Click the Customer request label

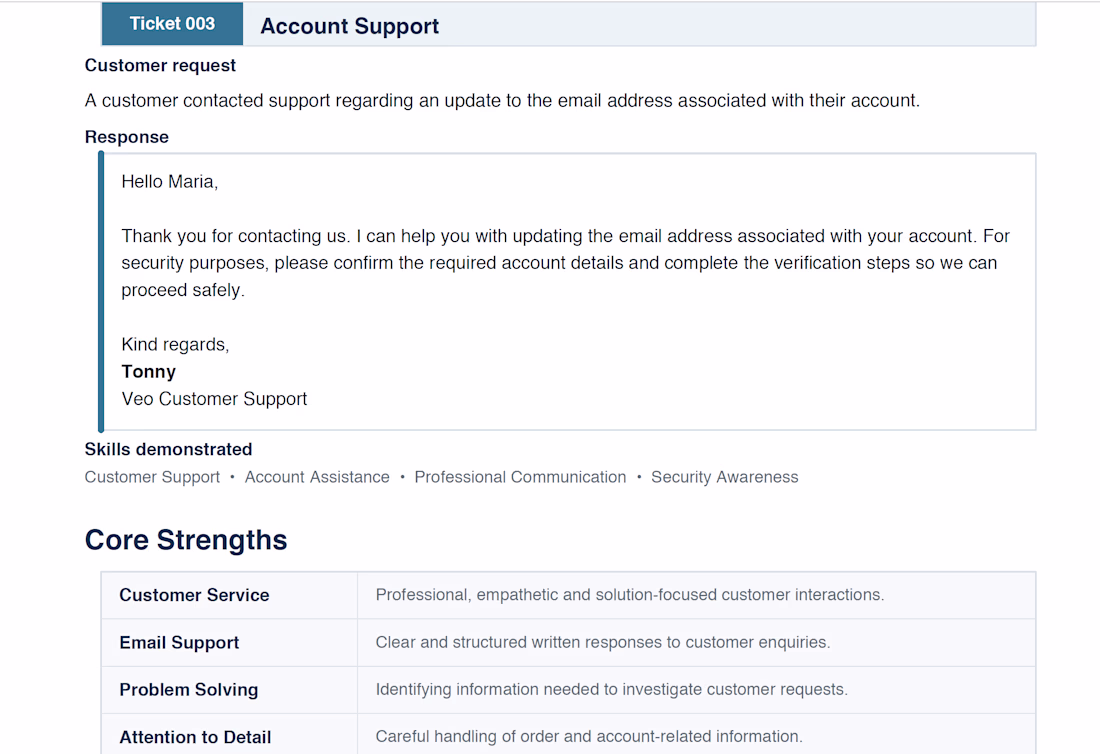pyautogui.click(x=160, y=65)
